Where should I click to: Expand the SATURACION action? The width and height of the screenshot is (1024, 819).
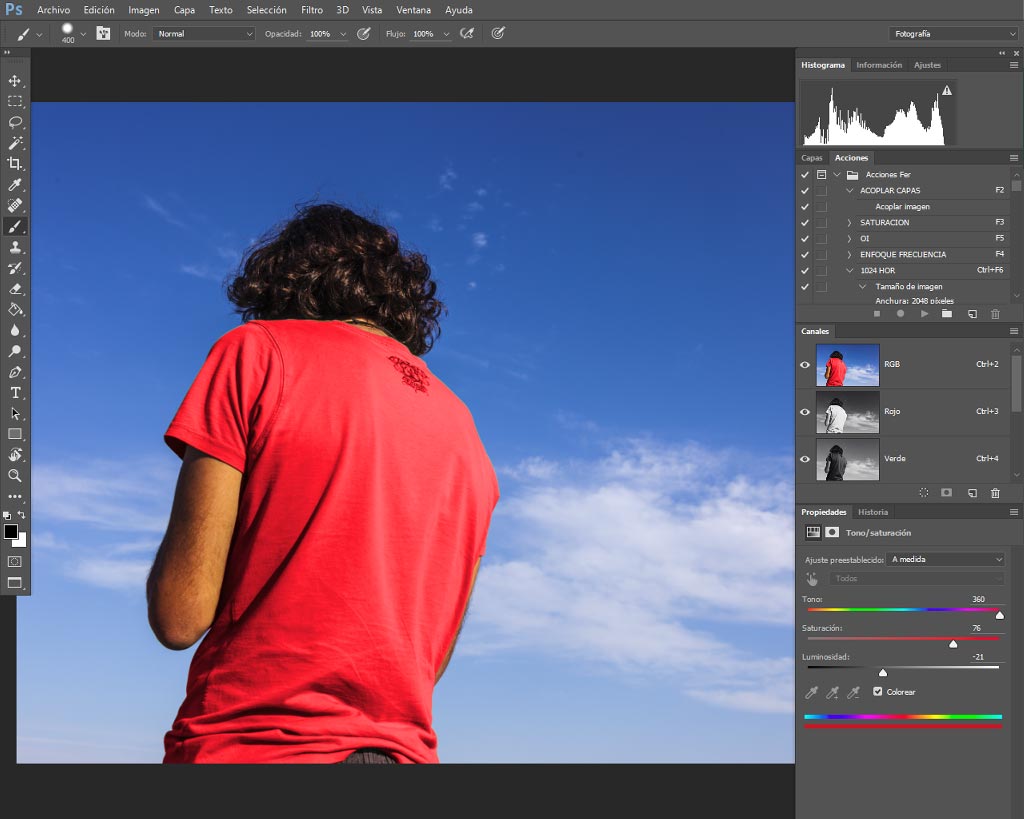[x=849, y=223]
